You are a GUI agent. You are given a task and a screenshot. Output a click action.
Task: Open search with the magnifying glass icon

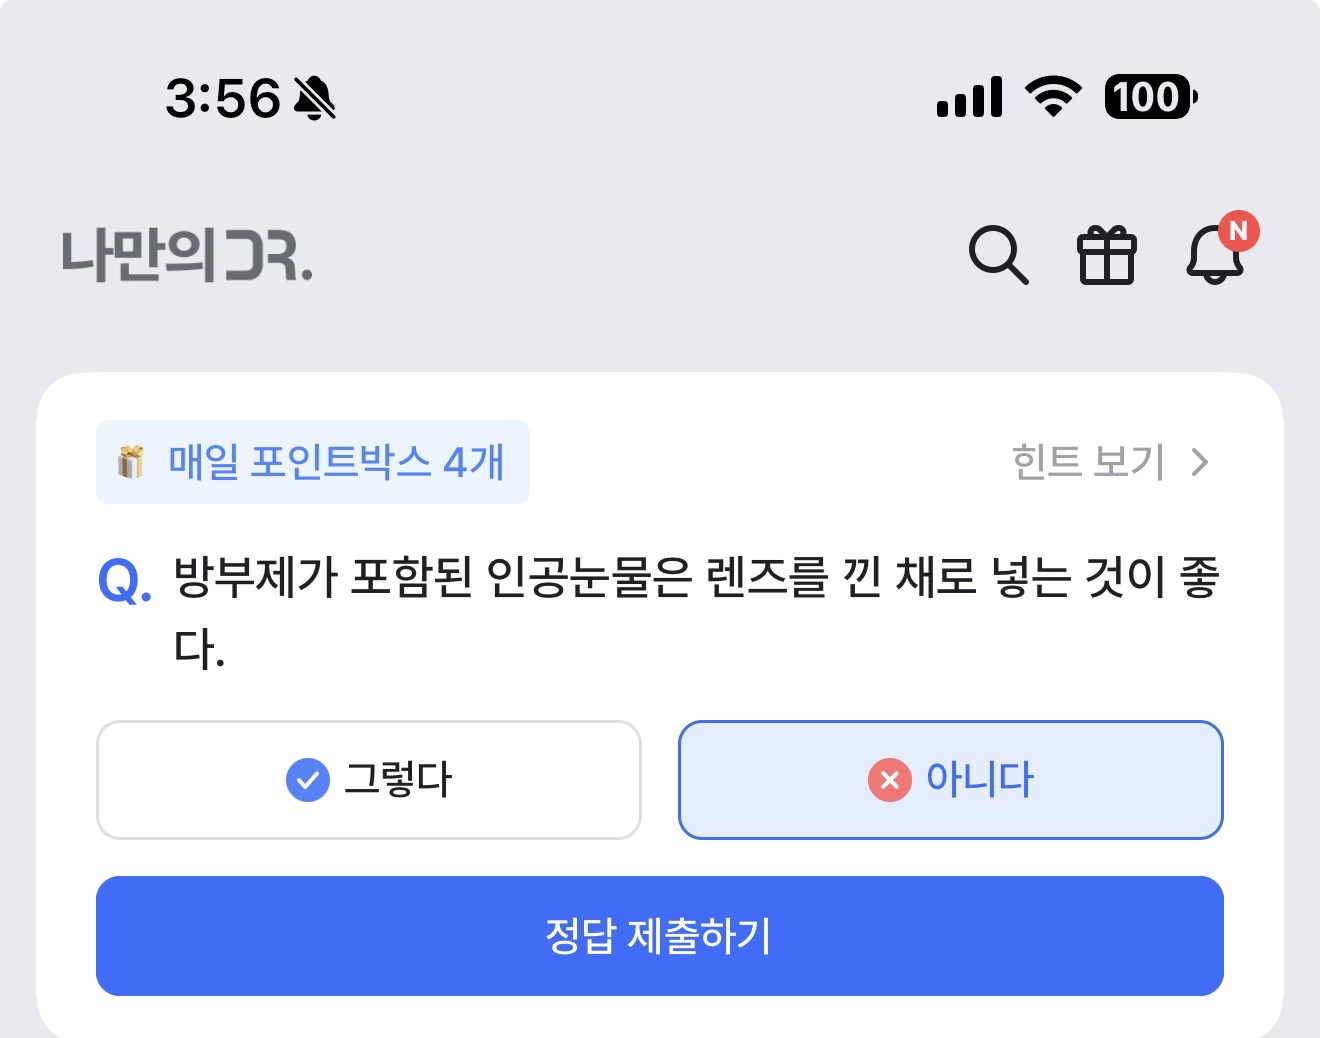[x=998, y=255]
